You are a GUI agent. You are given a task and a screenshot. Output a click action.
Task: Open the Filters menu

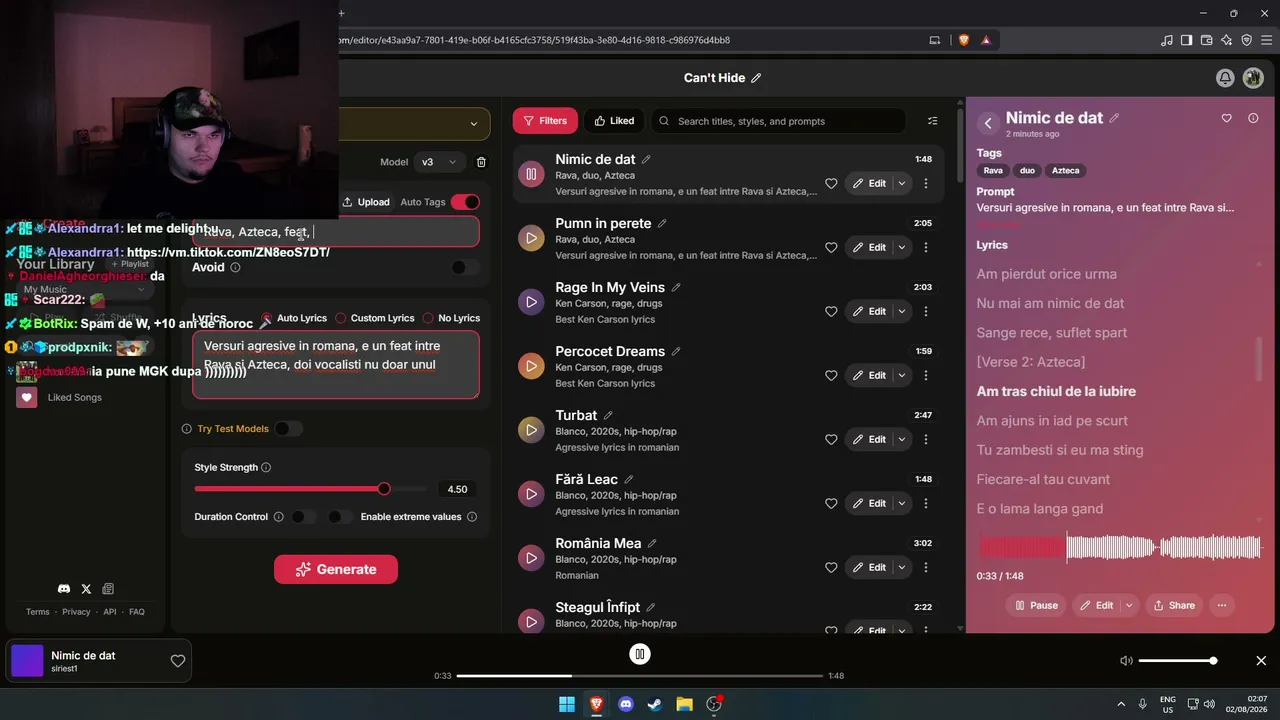click(x=545, y=121)
